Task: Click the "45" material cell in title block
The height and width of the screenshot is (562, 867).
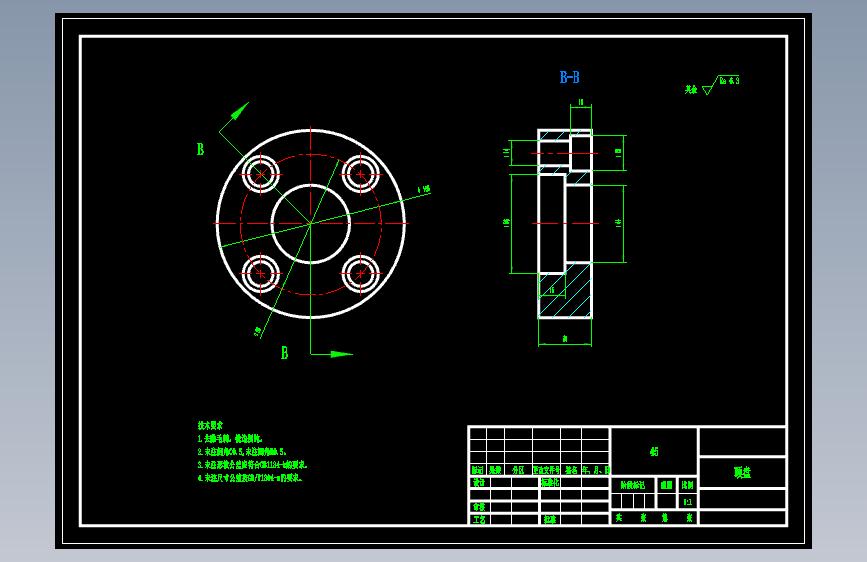Action: (x=654, y=451)
